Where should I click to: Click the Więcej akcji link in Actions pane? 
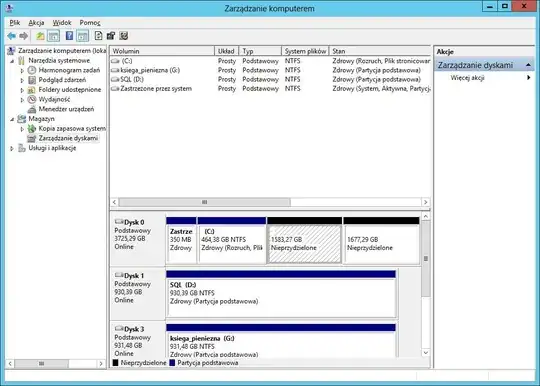pyautogui.click(x=467, y=77)
